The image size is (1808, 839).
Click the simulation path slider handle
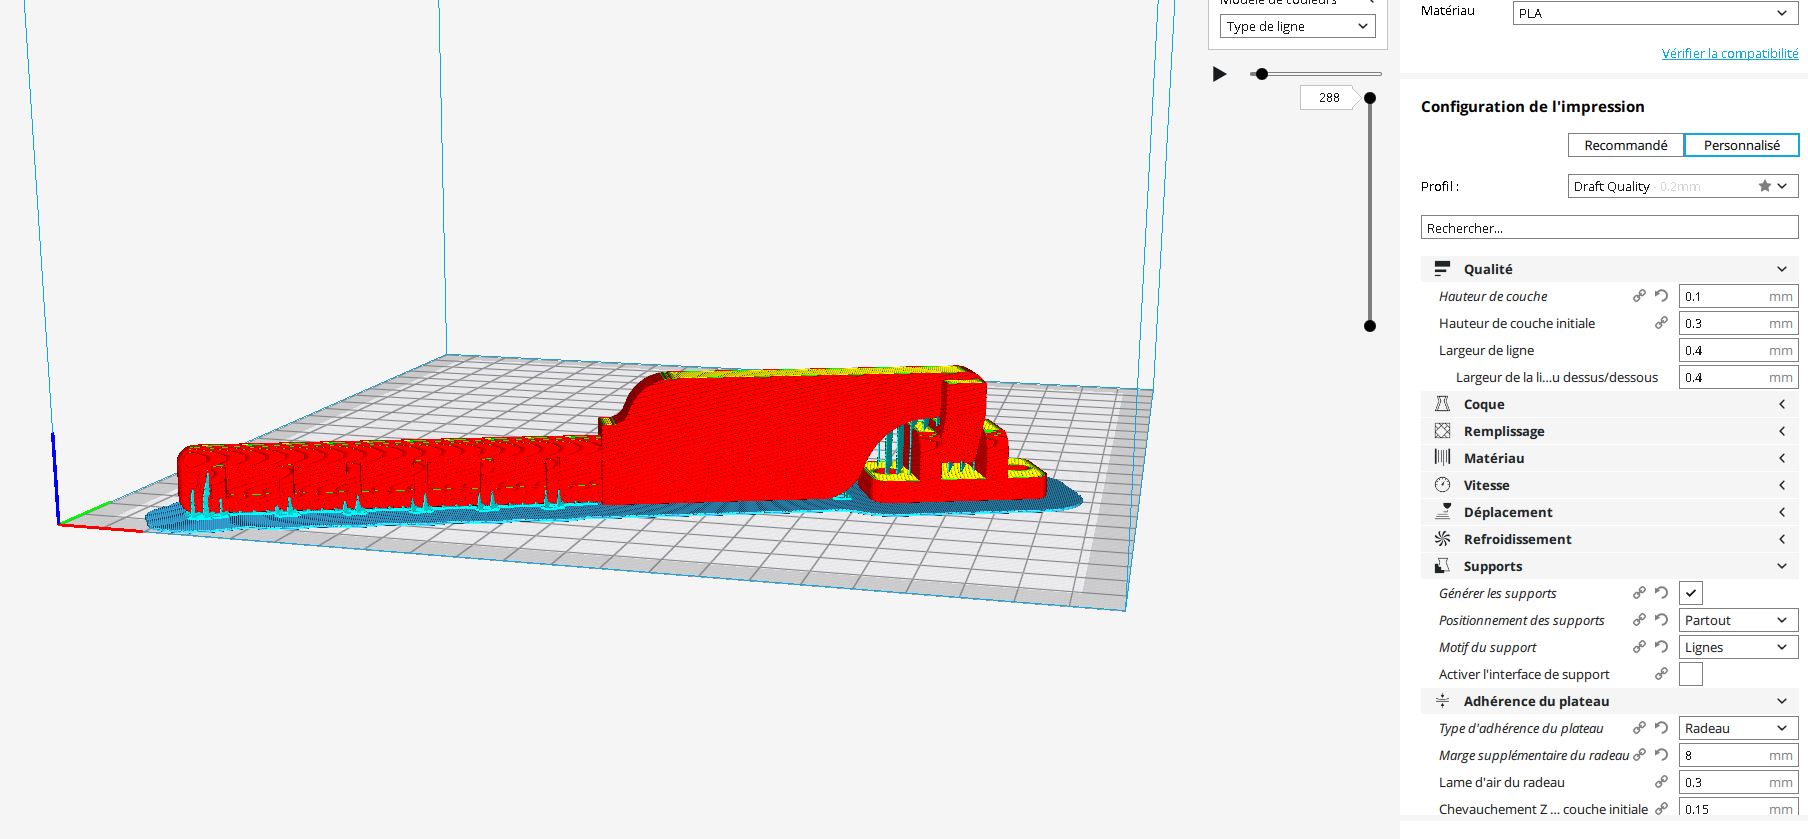(1262, 74)
